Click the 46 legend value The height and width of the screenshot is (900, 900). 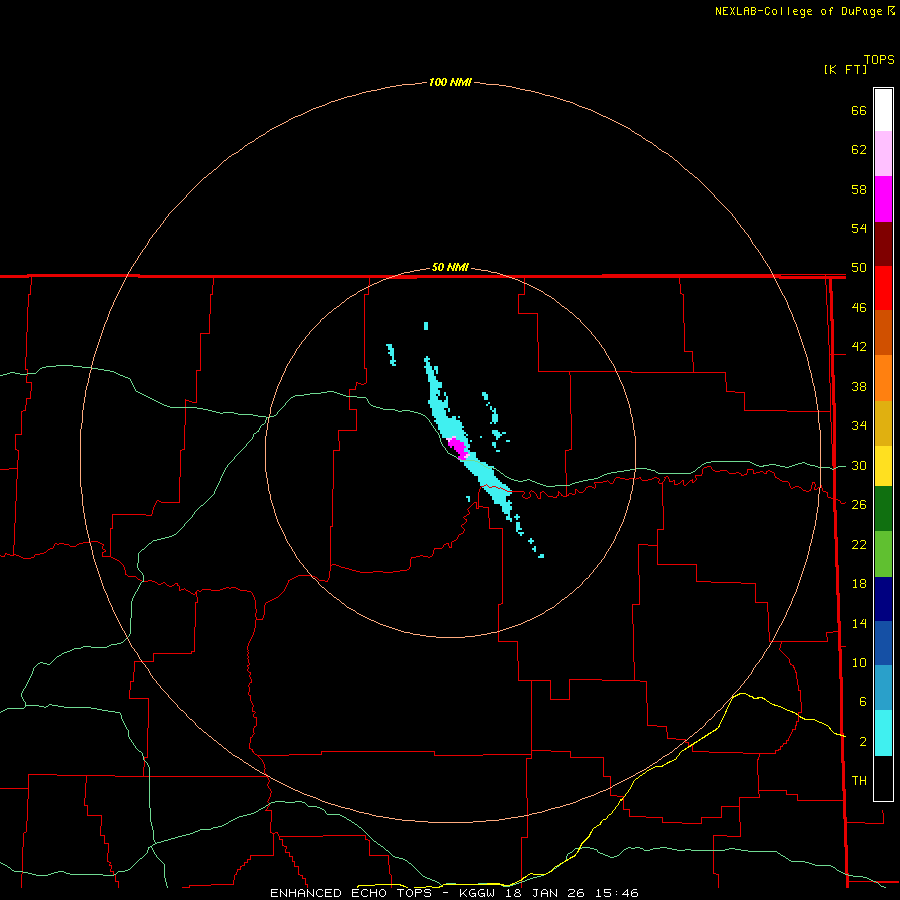[x=859, y=308]
